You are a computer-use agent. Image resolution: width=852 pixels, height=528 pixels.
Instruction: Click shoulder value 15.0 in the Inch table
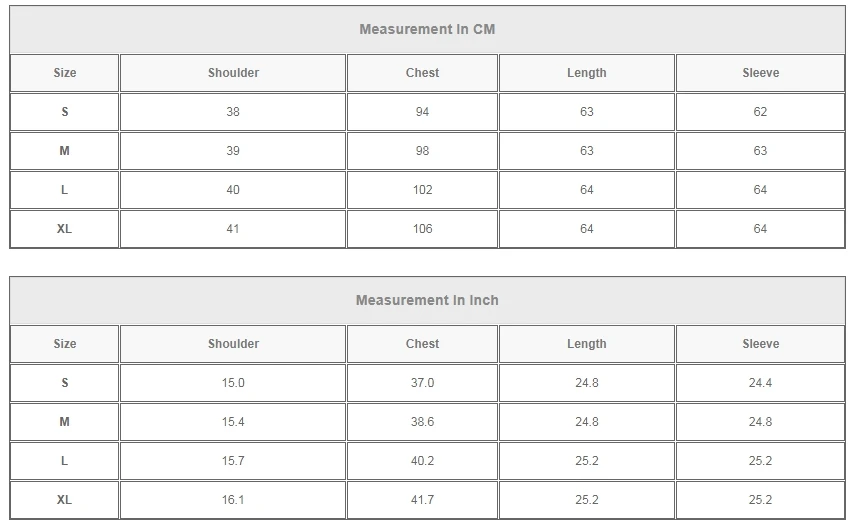point(233,383)
